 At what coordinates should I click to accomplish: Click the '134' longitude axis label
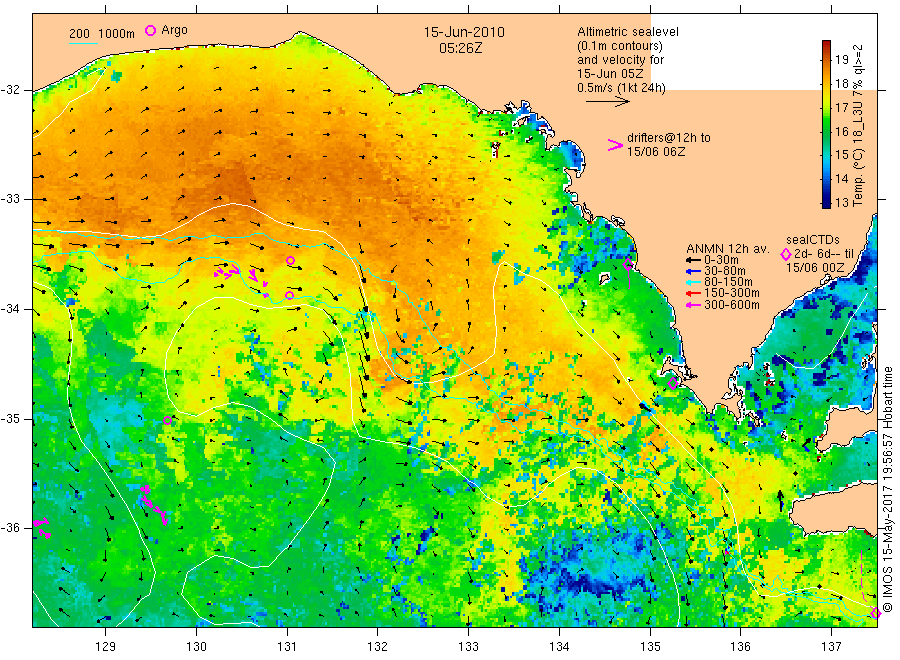(x=559, y=646)
